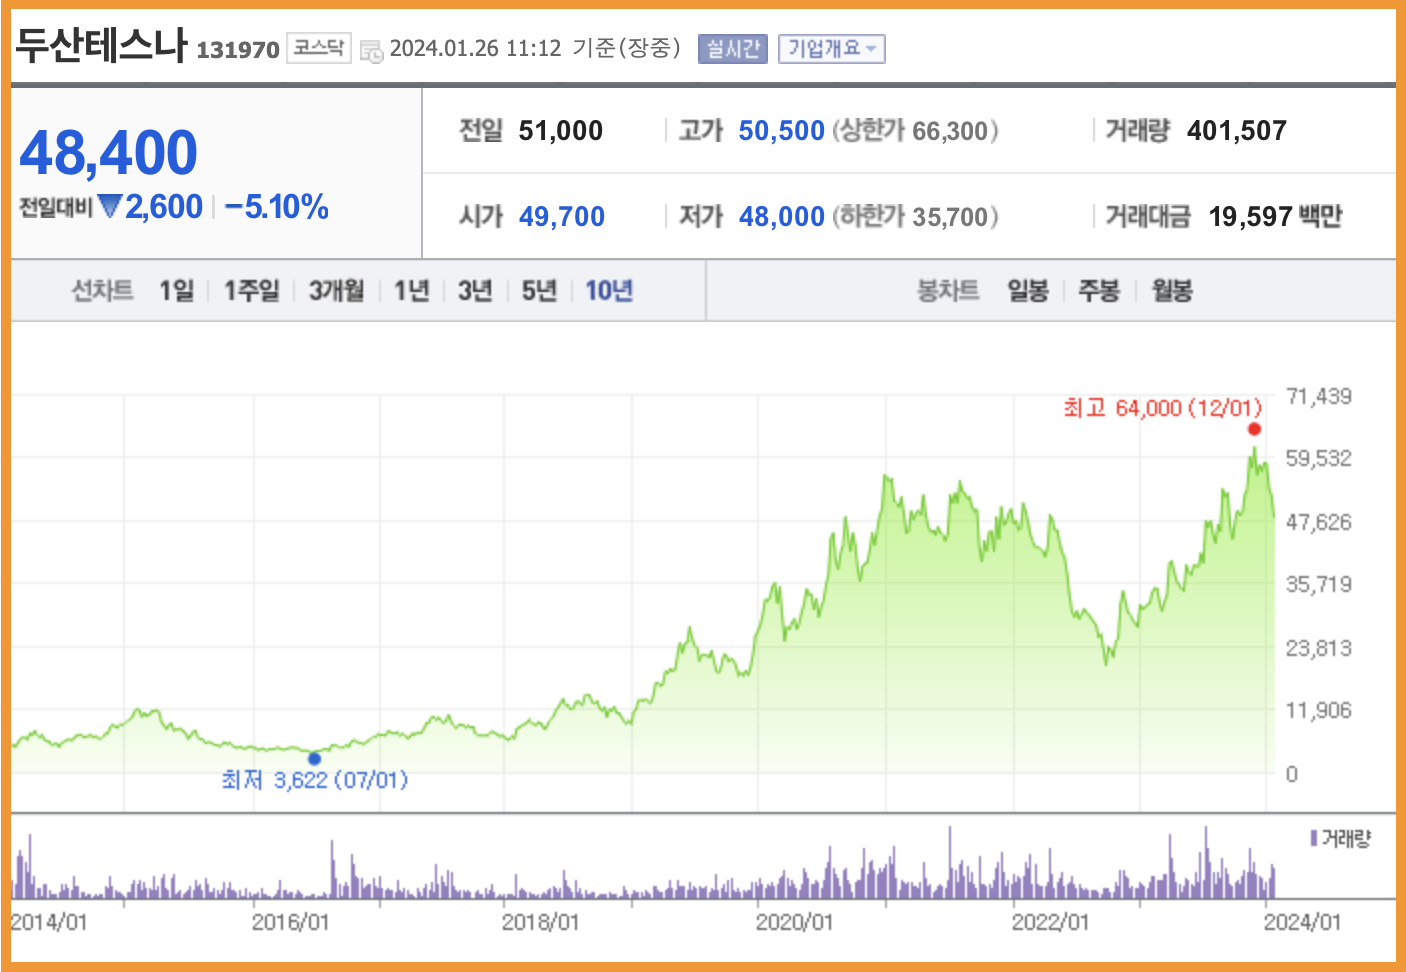Click the 봉차트 label
The width and height of the screenshot is (1406, 972).
[x=948, y=290]
